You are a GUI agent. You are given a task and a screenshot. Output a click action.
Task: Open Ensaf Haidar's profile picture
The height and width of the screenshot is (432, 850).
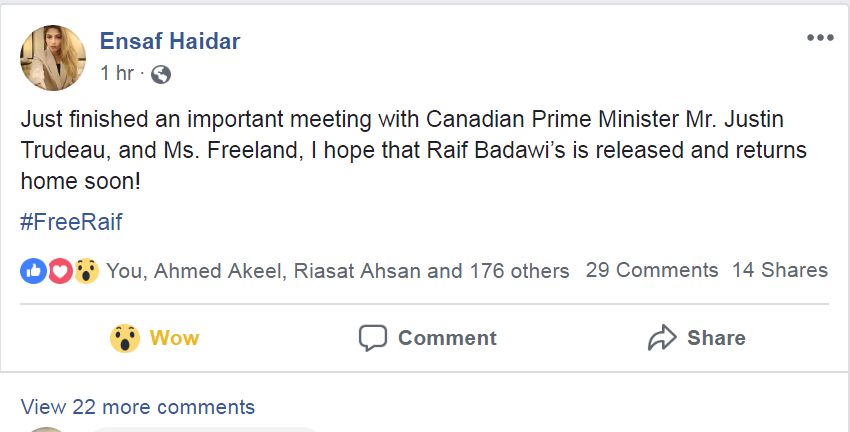53,58
